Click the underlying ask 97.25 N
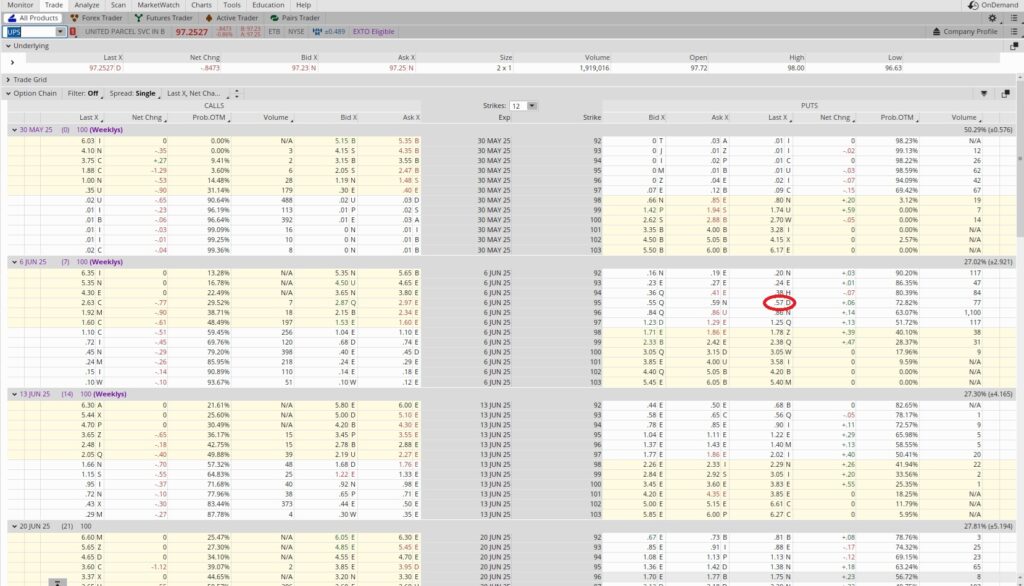Image resolution: width=1024 pixels, height=586 pixels. pos(401,68)
